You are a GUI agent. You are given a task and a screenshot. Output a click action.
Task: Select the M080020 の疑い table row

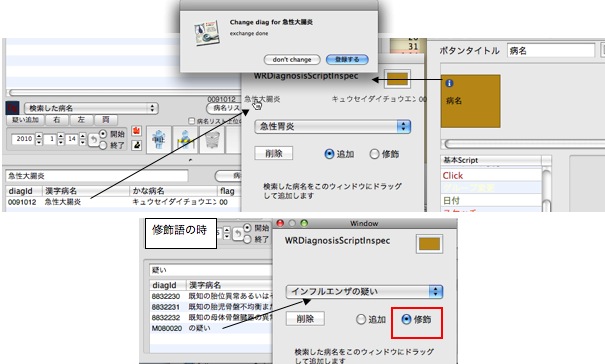211,328
